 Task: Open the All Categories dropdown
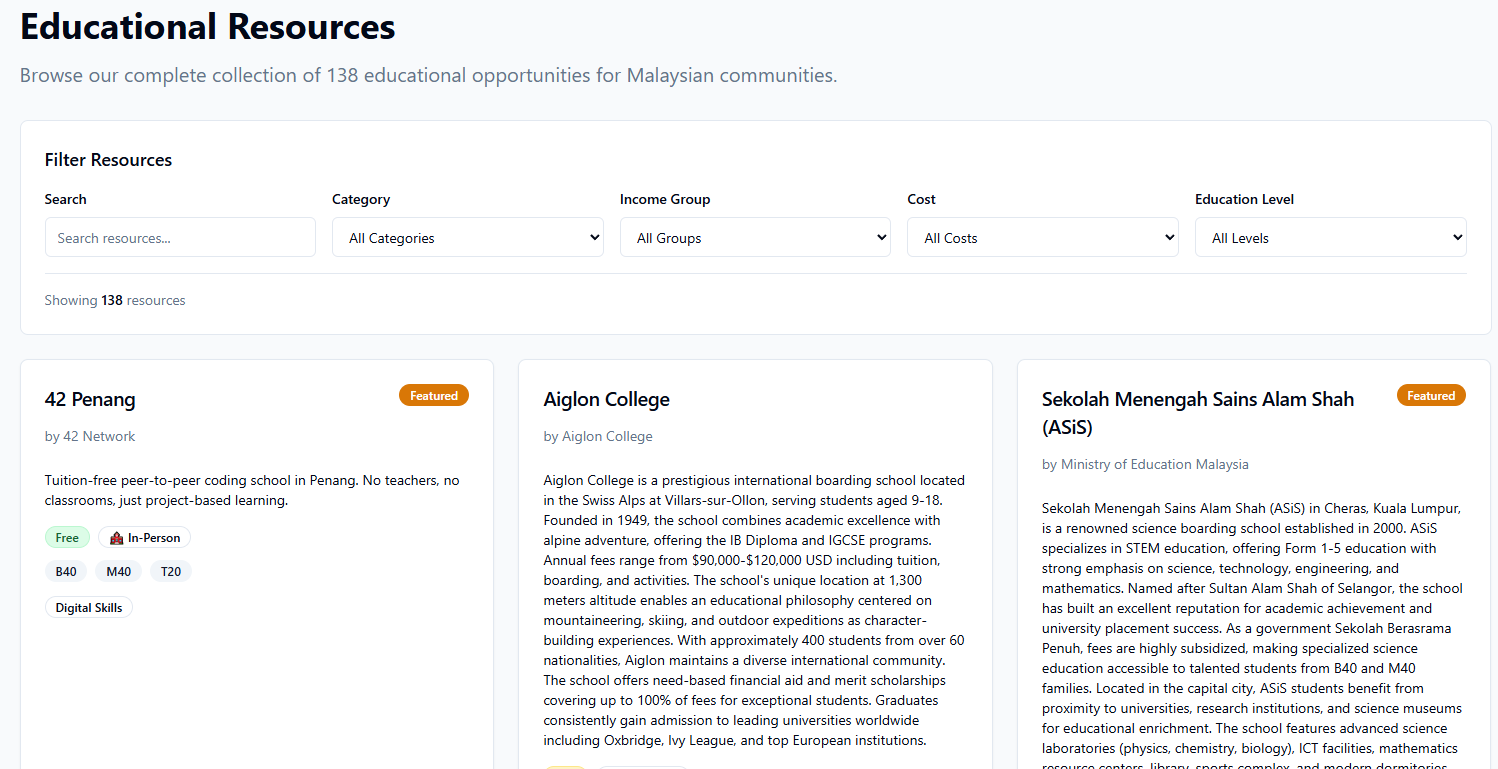point(467,238)
